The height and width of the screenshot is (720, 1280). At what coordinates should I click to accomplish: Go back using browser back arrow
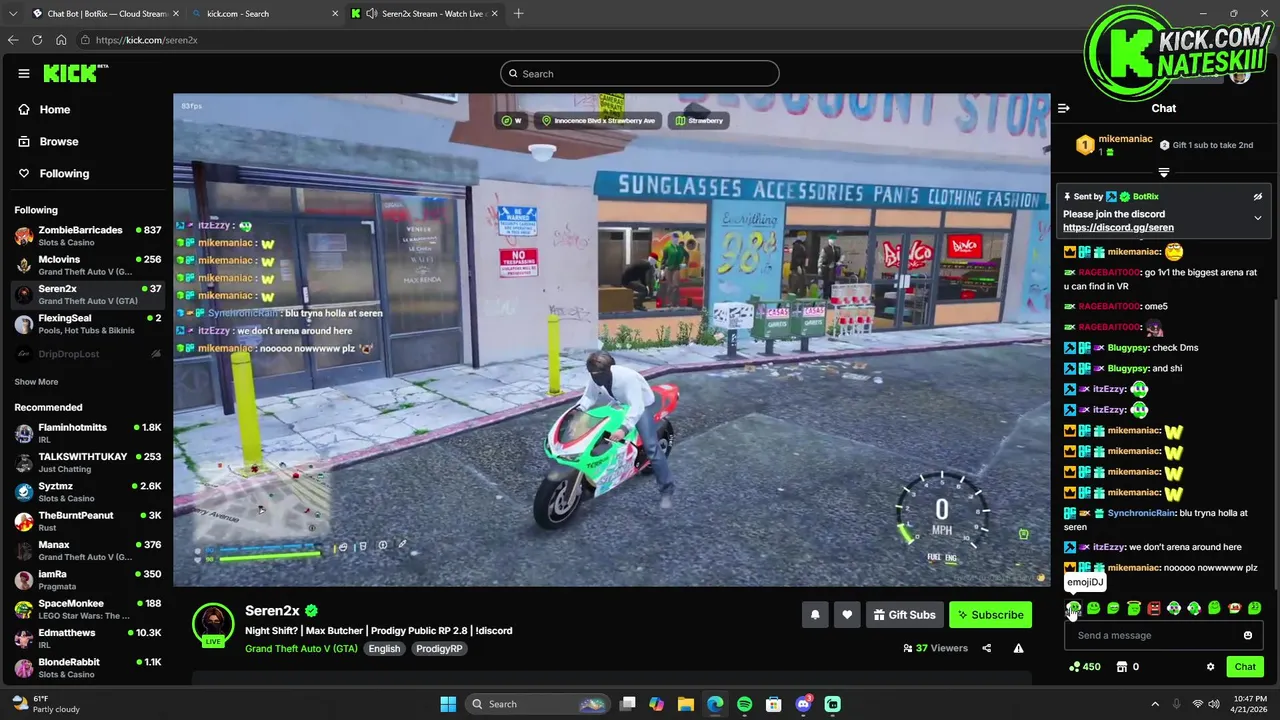pyautogui.click(x=13, y=40)
